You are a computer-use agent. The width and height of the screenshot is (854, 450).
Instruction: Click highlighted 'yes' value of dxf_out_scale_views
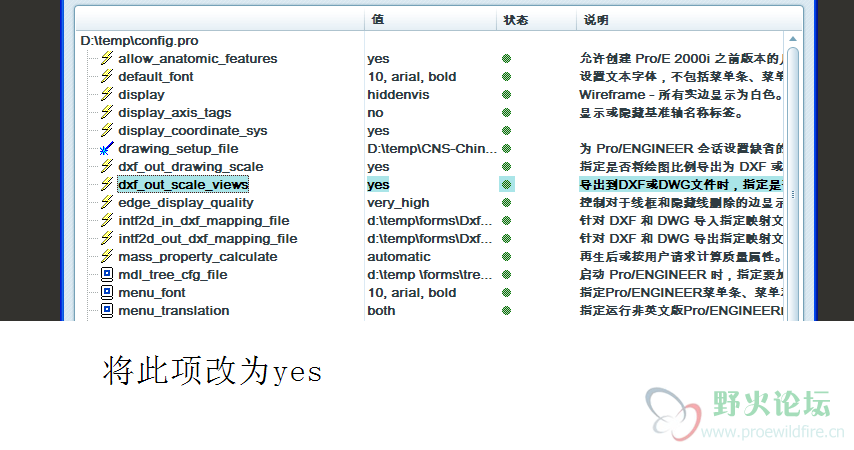(378, 184)
